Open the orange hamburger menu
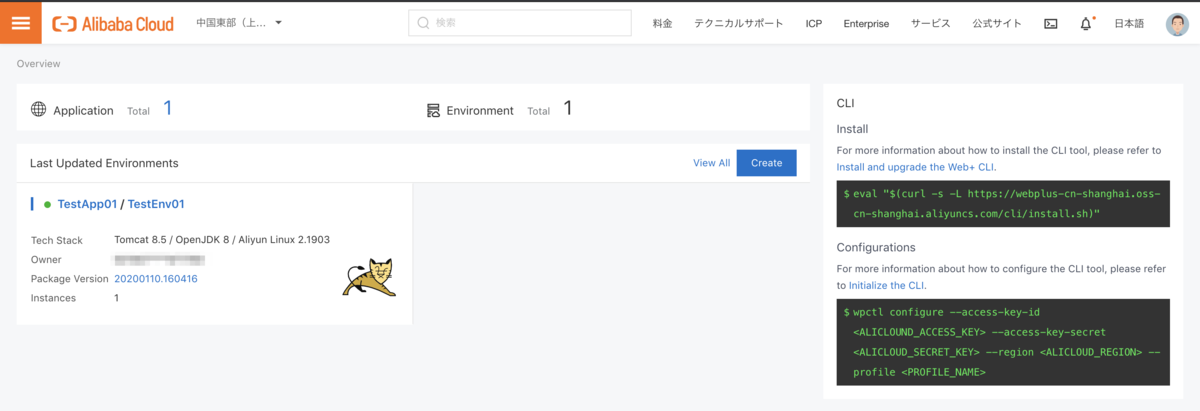 click(x=21, y=22)
